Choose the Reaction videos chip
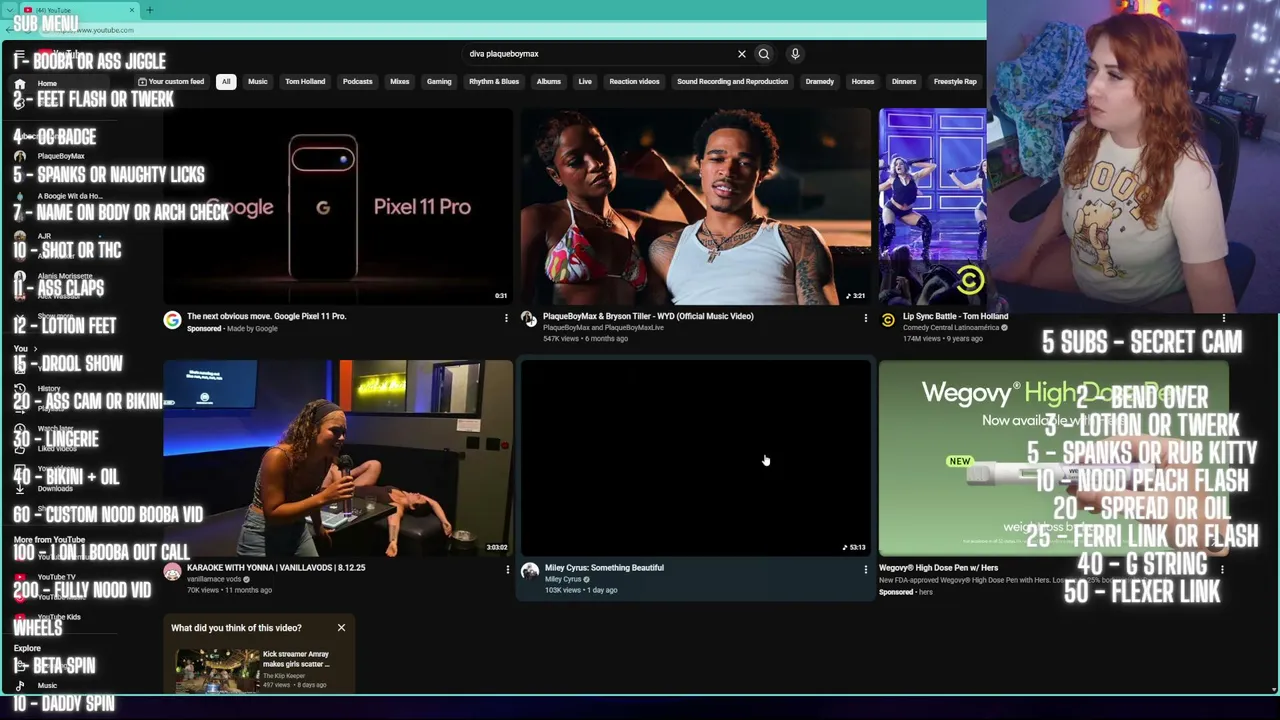Image resolution: width=1280 pixels, height=720 pixels. (x=635, y=82)
